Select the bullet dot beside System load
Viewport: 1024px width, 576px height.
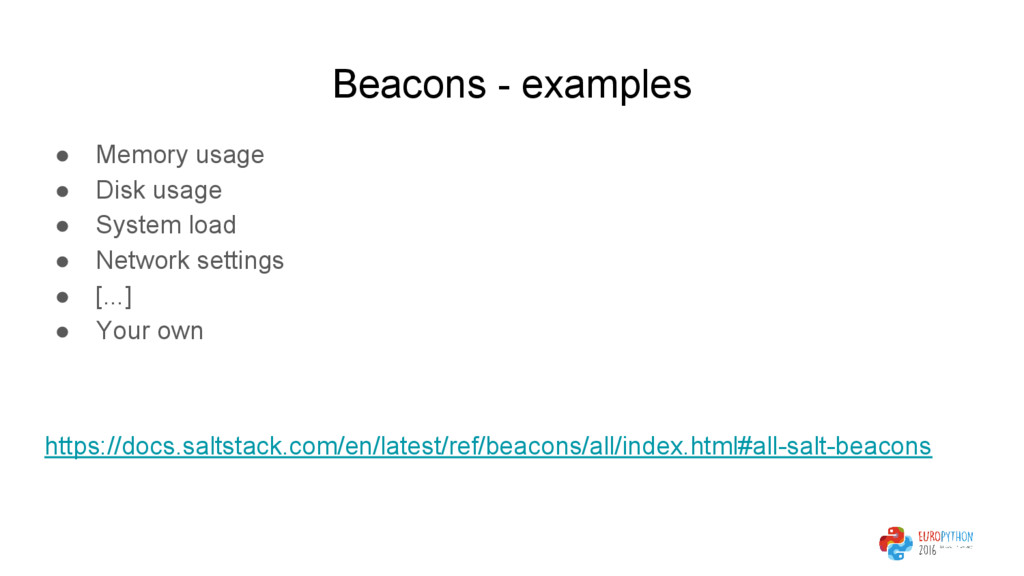coord(63,227)
